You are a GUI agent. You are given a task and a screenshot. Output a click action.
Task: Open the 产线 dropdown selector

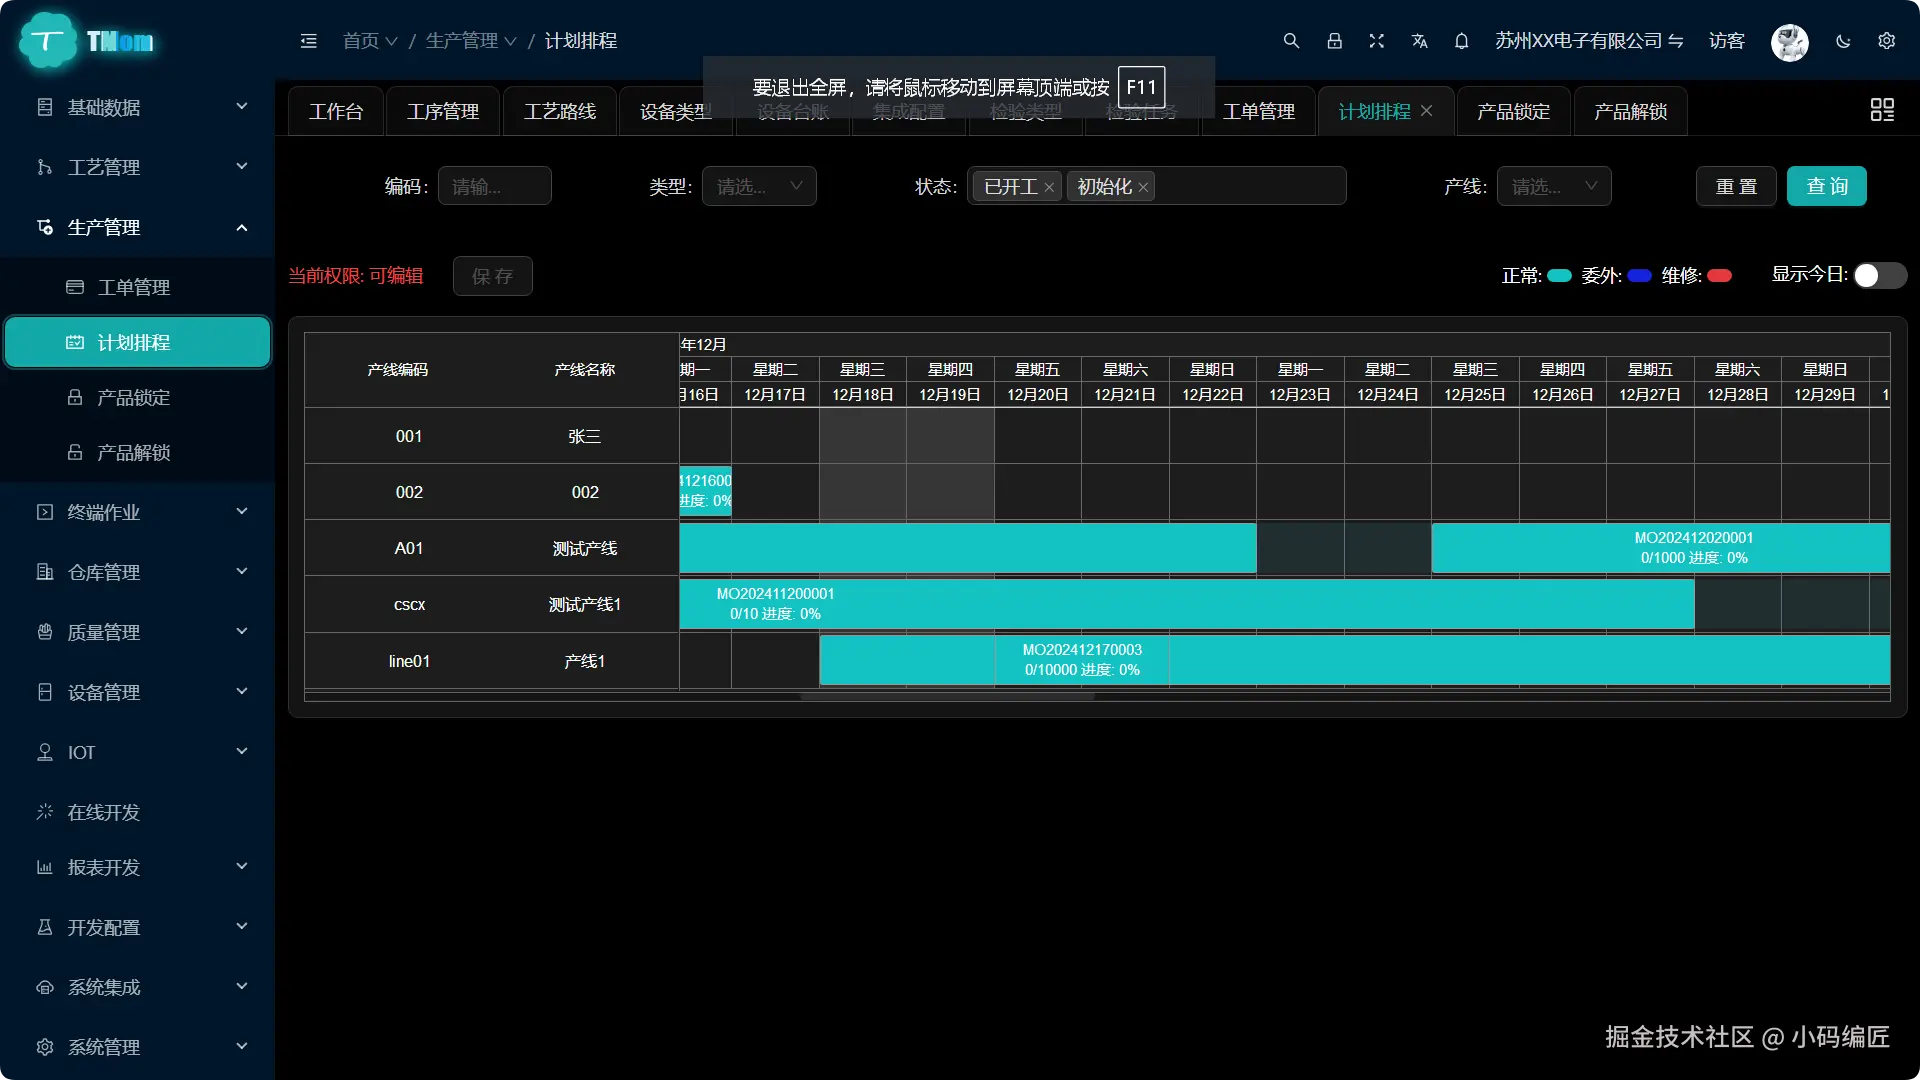[x=1553, y=186]
